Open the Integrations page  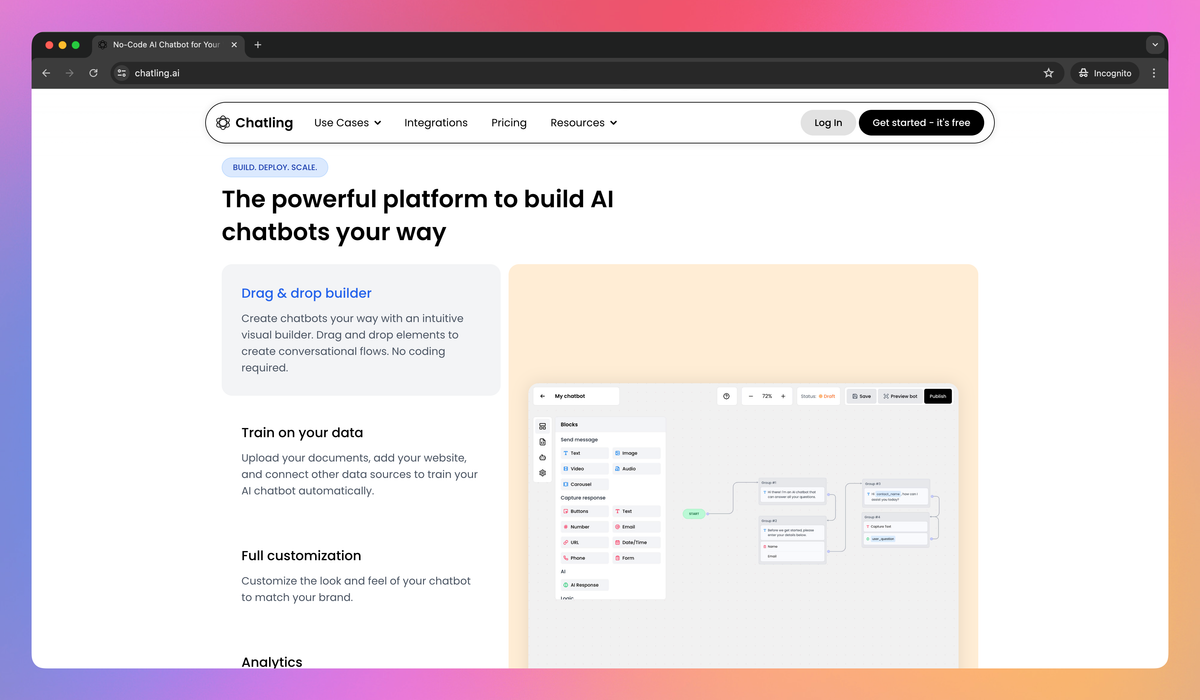(x=436, y=123)
